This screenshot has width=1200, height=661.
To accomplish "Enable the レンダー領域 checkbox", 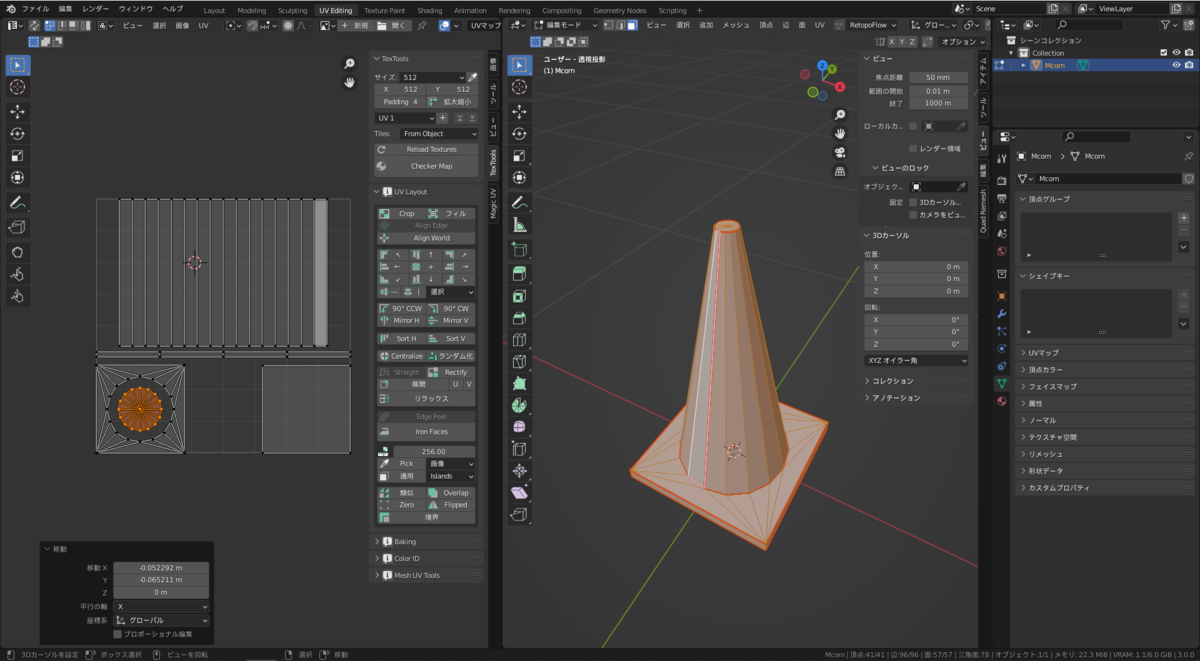I will tap(913, 148).
